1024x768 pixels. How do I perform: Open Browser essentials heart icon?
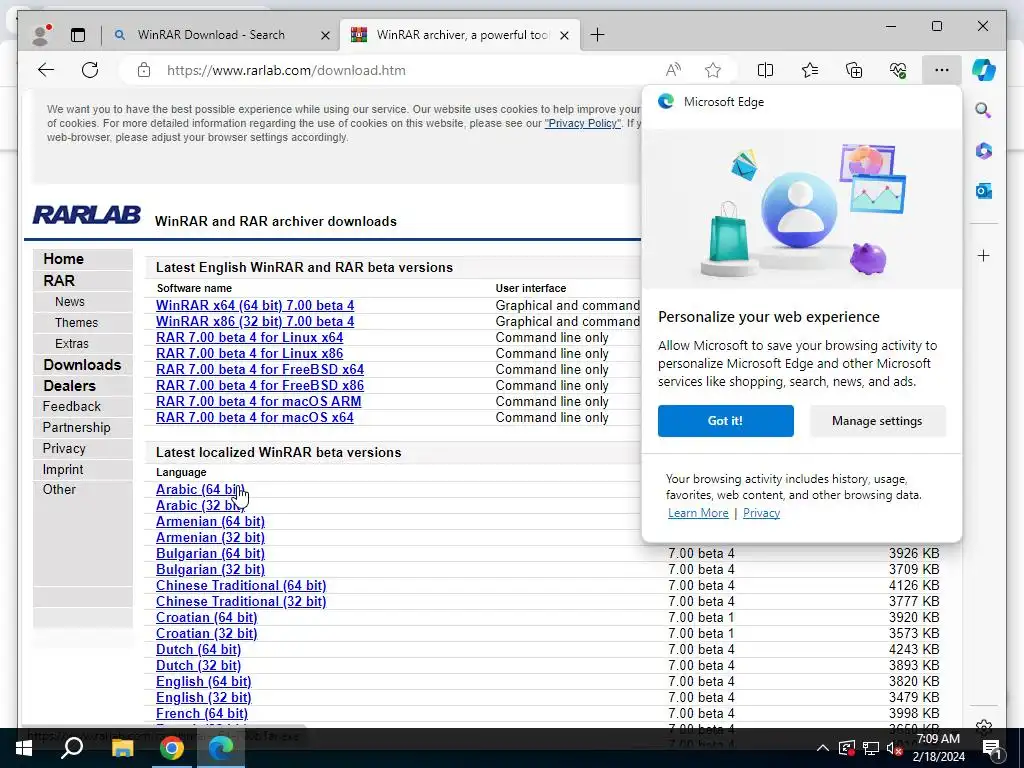(x=898, y=70)
